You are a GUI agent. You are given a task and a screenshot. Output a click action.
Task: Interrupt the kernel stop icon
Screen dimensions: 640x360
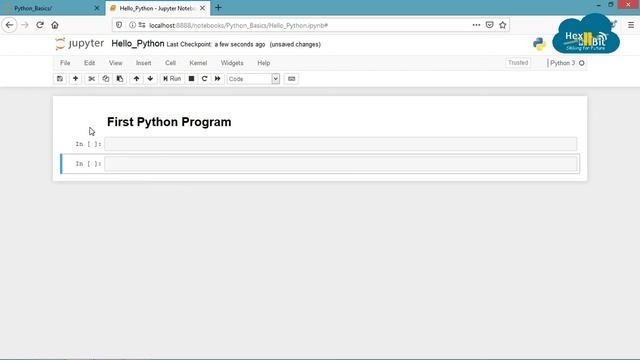[191, 79]
